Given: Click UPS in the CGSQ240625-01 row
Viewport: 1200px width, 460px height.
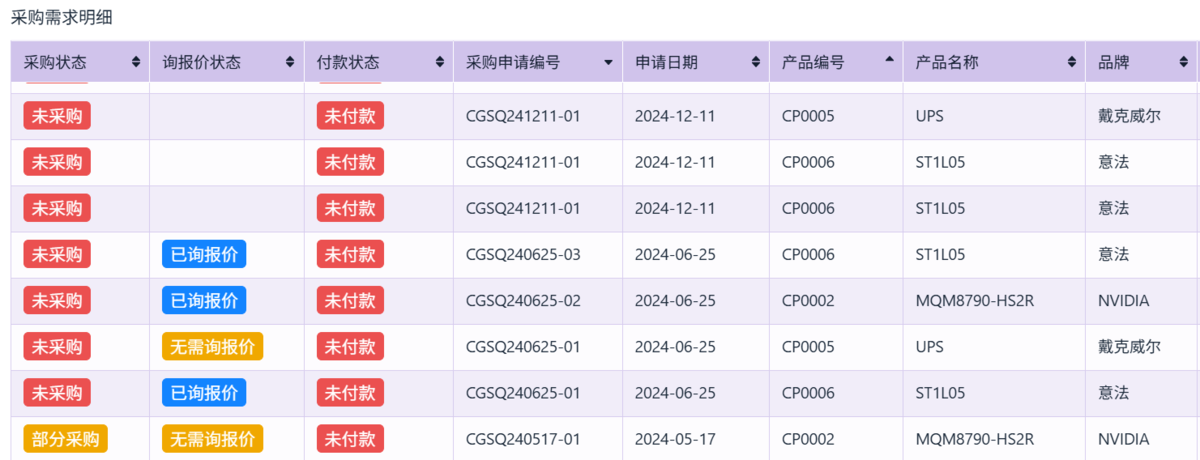Looking at the screenshot, I should 929,347.
